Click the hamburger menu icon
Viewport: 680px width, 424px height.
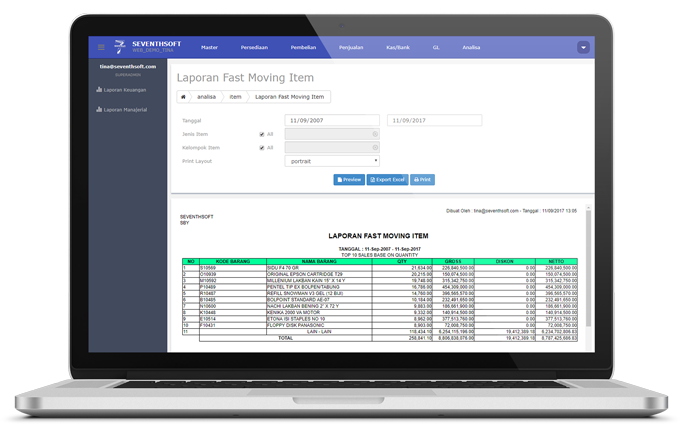(101, 47)
